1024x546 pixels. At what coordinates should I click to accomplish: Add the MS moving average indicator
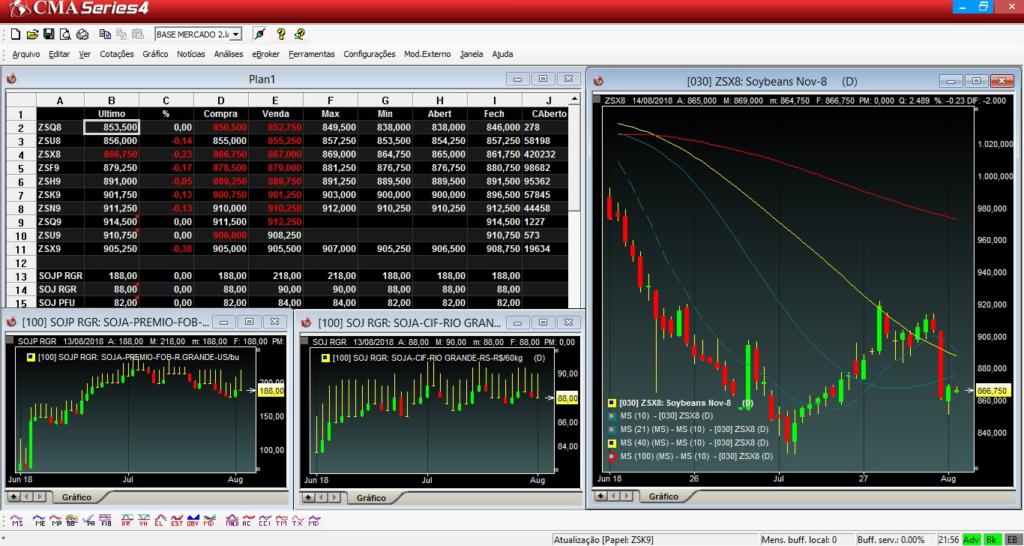pyautogui.click(x=17, y=522)
